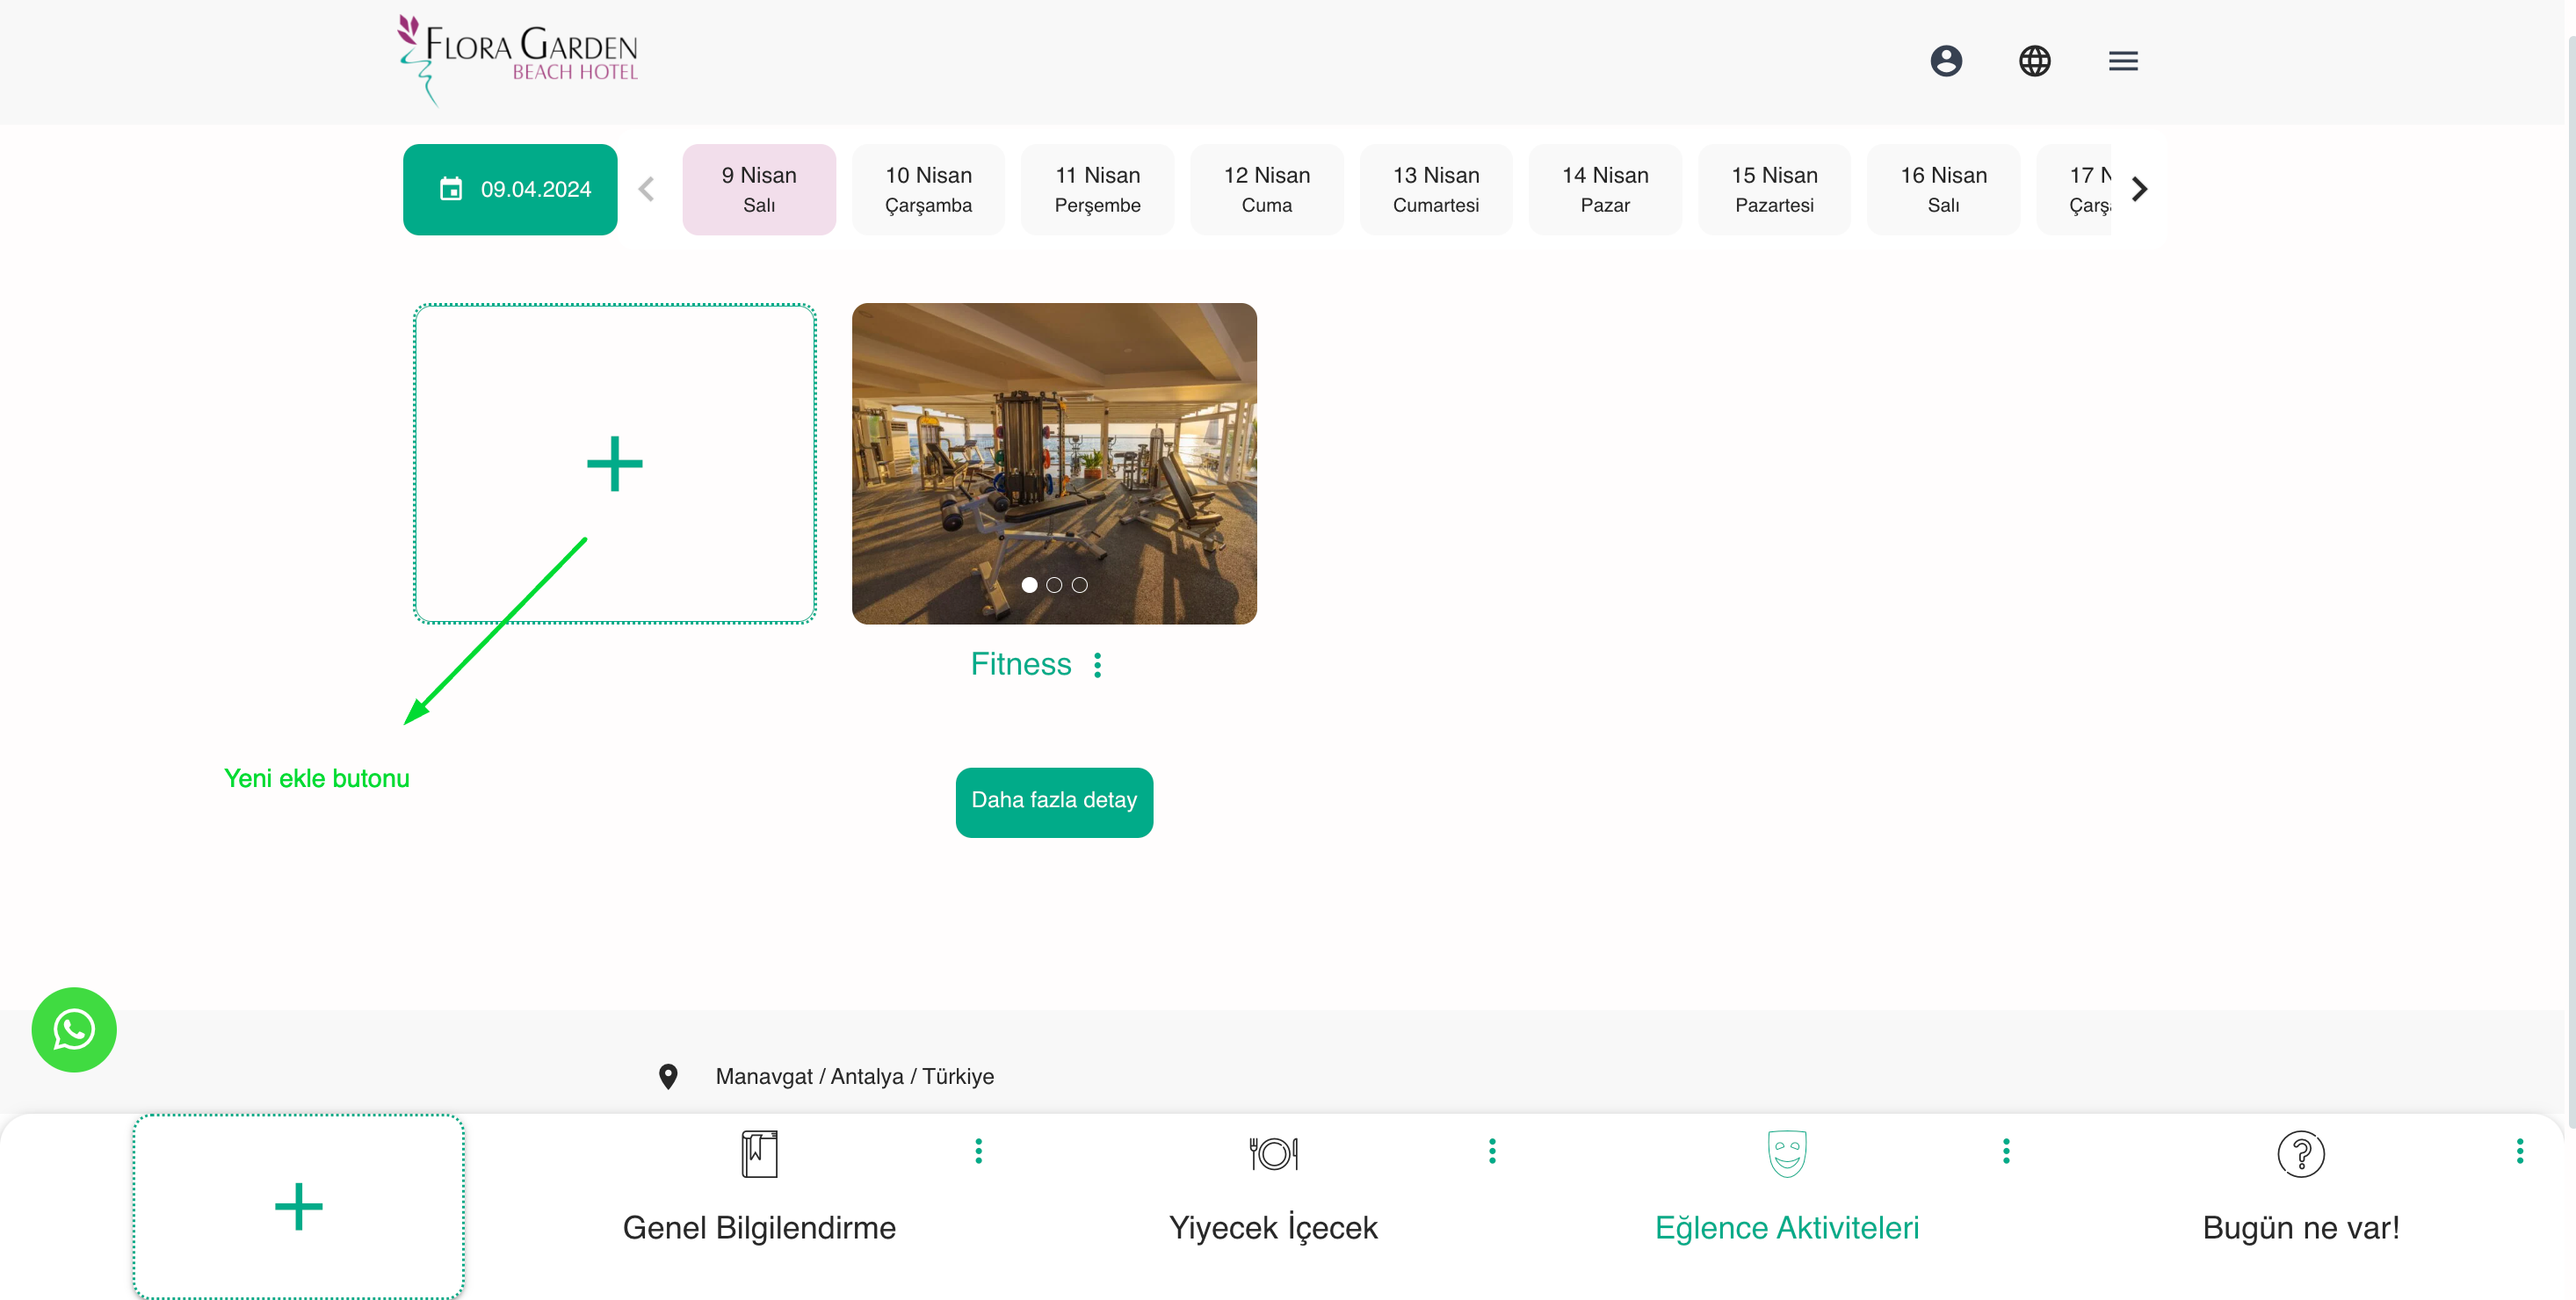The image size is (2576, 1300).
Task: Select the 10 Nisan Çarşamba date tab
Action: (928, 189)
